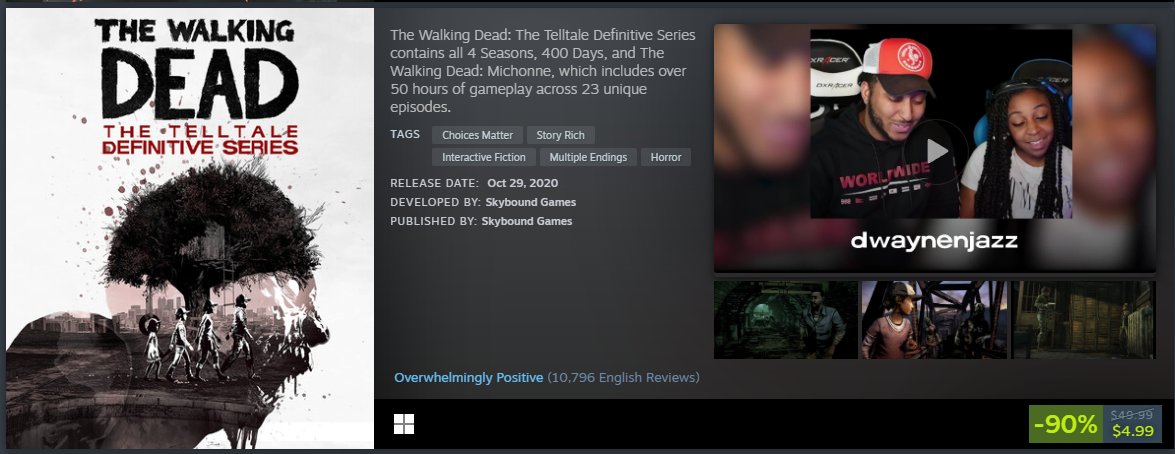The height and width of the screenshot is (454, 1175).
Task: Open the dark tunnel scene screenshot
Action: coord(785,320)
